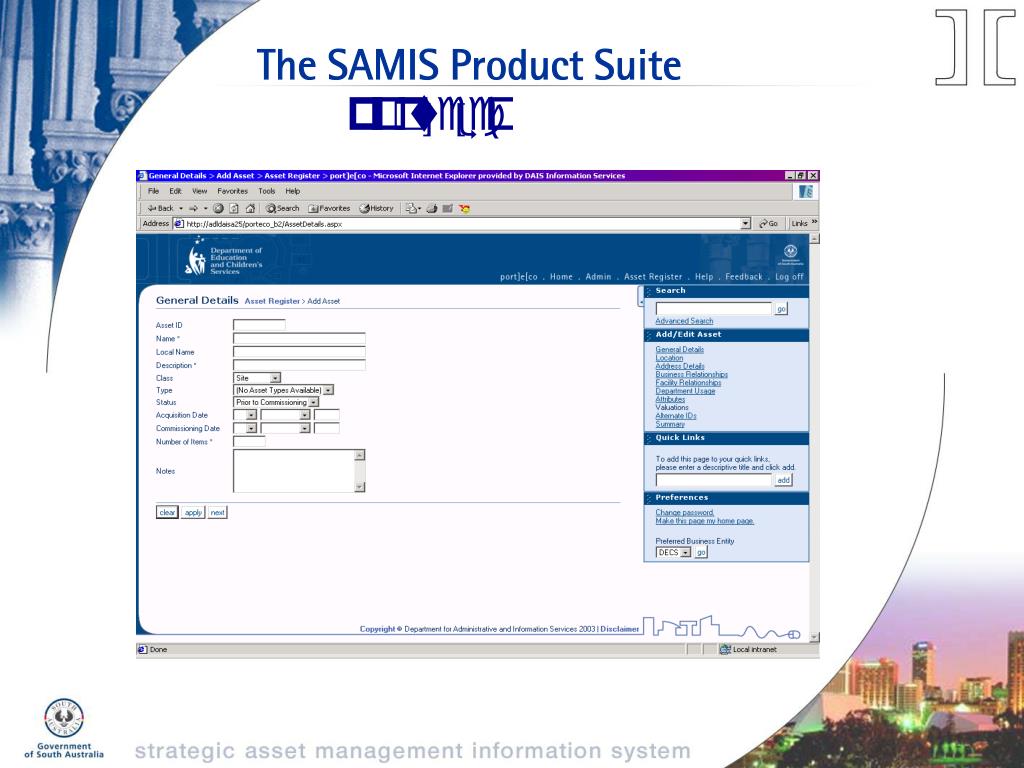The width and height of the screenshot is (1024, 768).
Task: Open the Commissioning Date day dropdown
Action: click(x=245, y=428)
